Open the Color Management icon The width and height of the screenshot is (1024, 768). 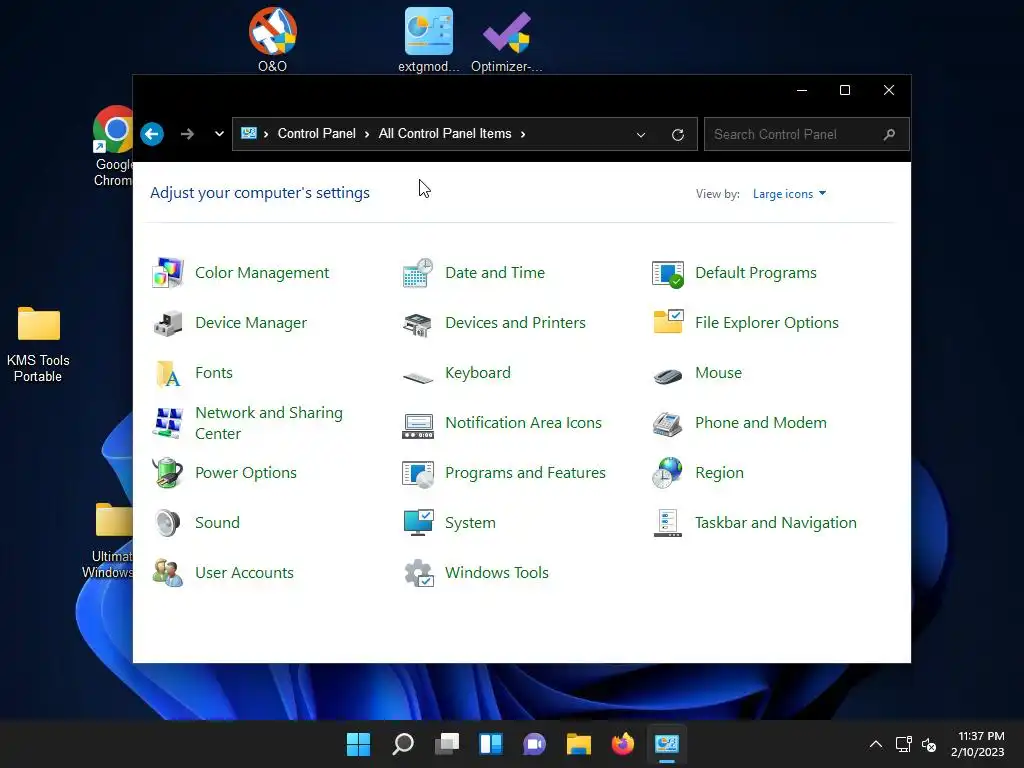[168, 273]
